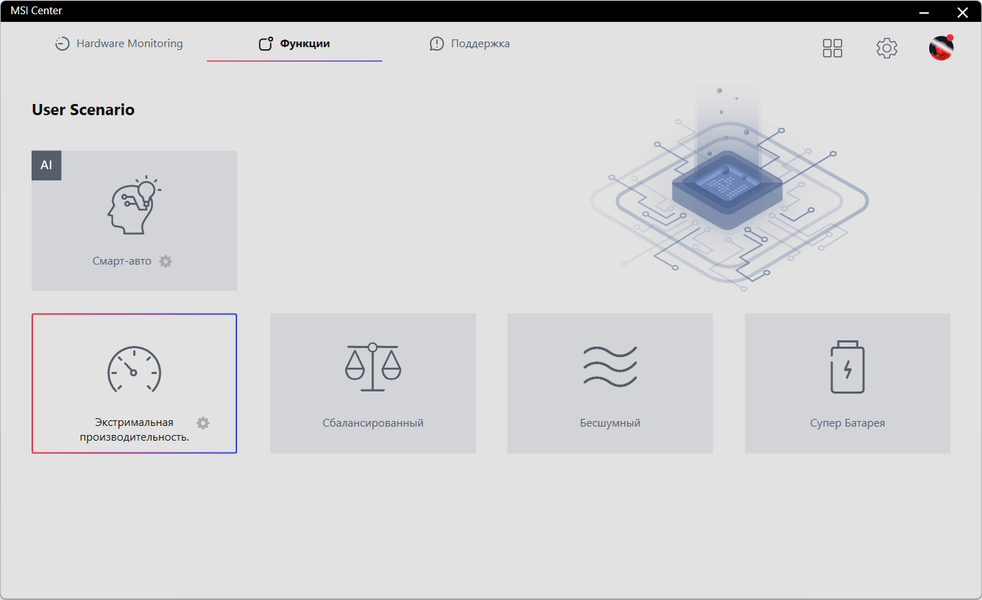Click the User Scenario heading
Viewport: 982px width, 600px height.
click(83, 110)
